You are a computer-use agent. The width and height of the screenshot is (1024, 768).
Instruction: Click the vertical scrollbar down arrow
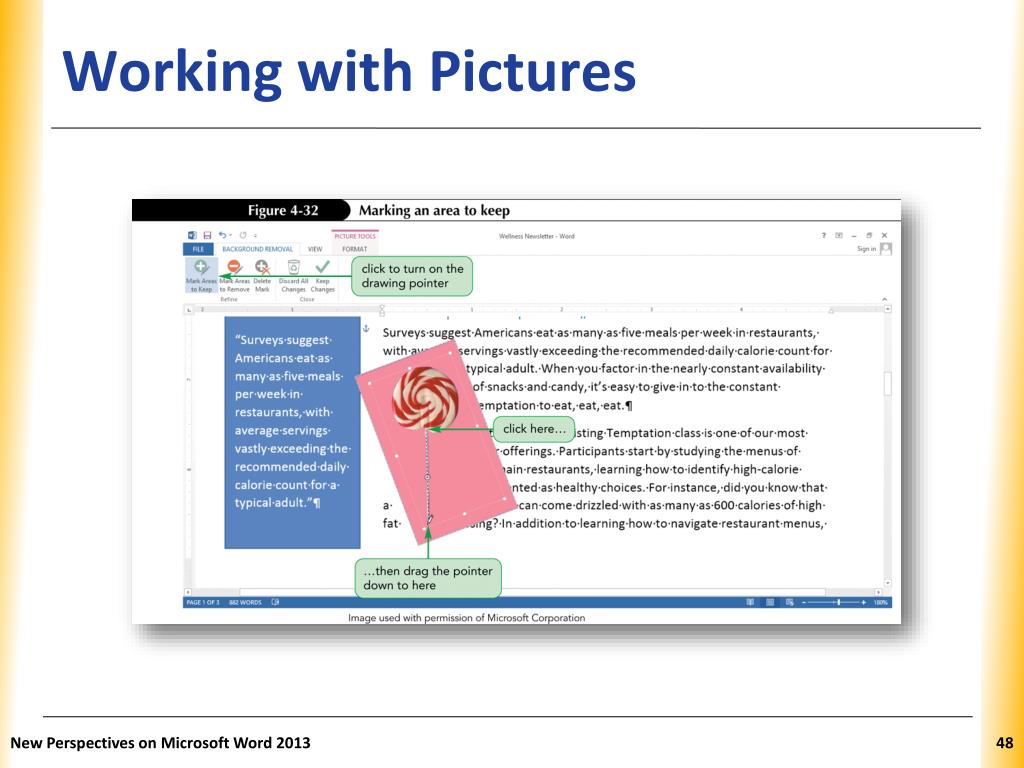[x=888, y=583]
